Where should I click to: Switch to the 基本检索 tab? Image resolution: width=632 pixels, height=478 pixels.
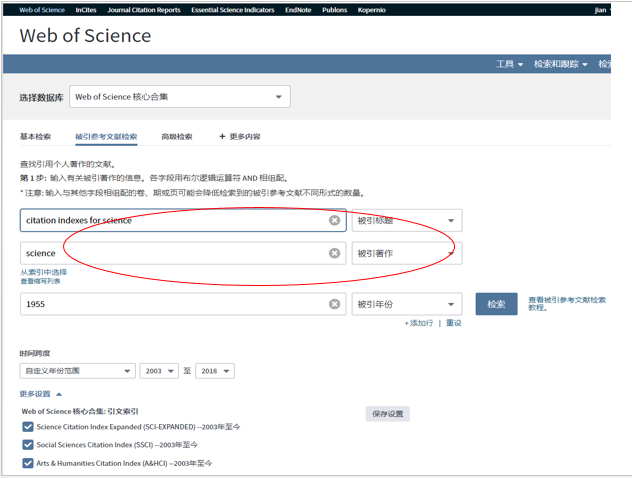pyautogui.click(x=35, y=137)
